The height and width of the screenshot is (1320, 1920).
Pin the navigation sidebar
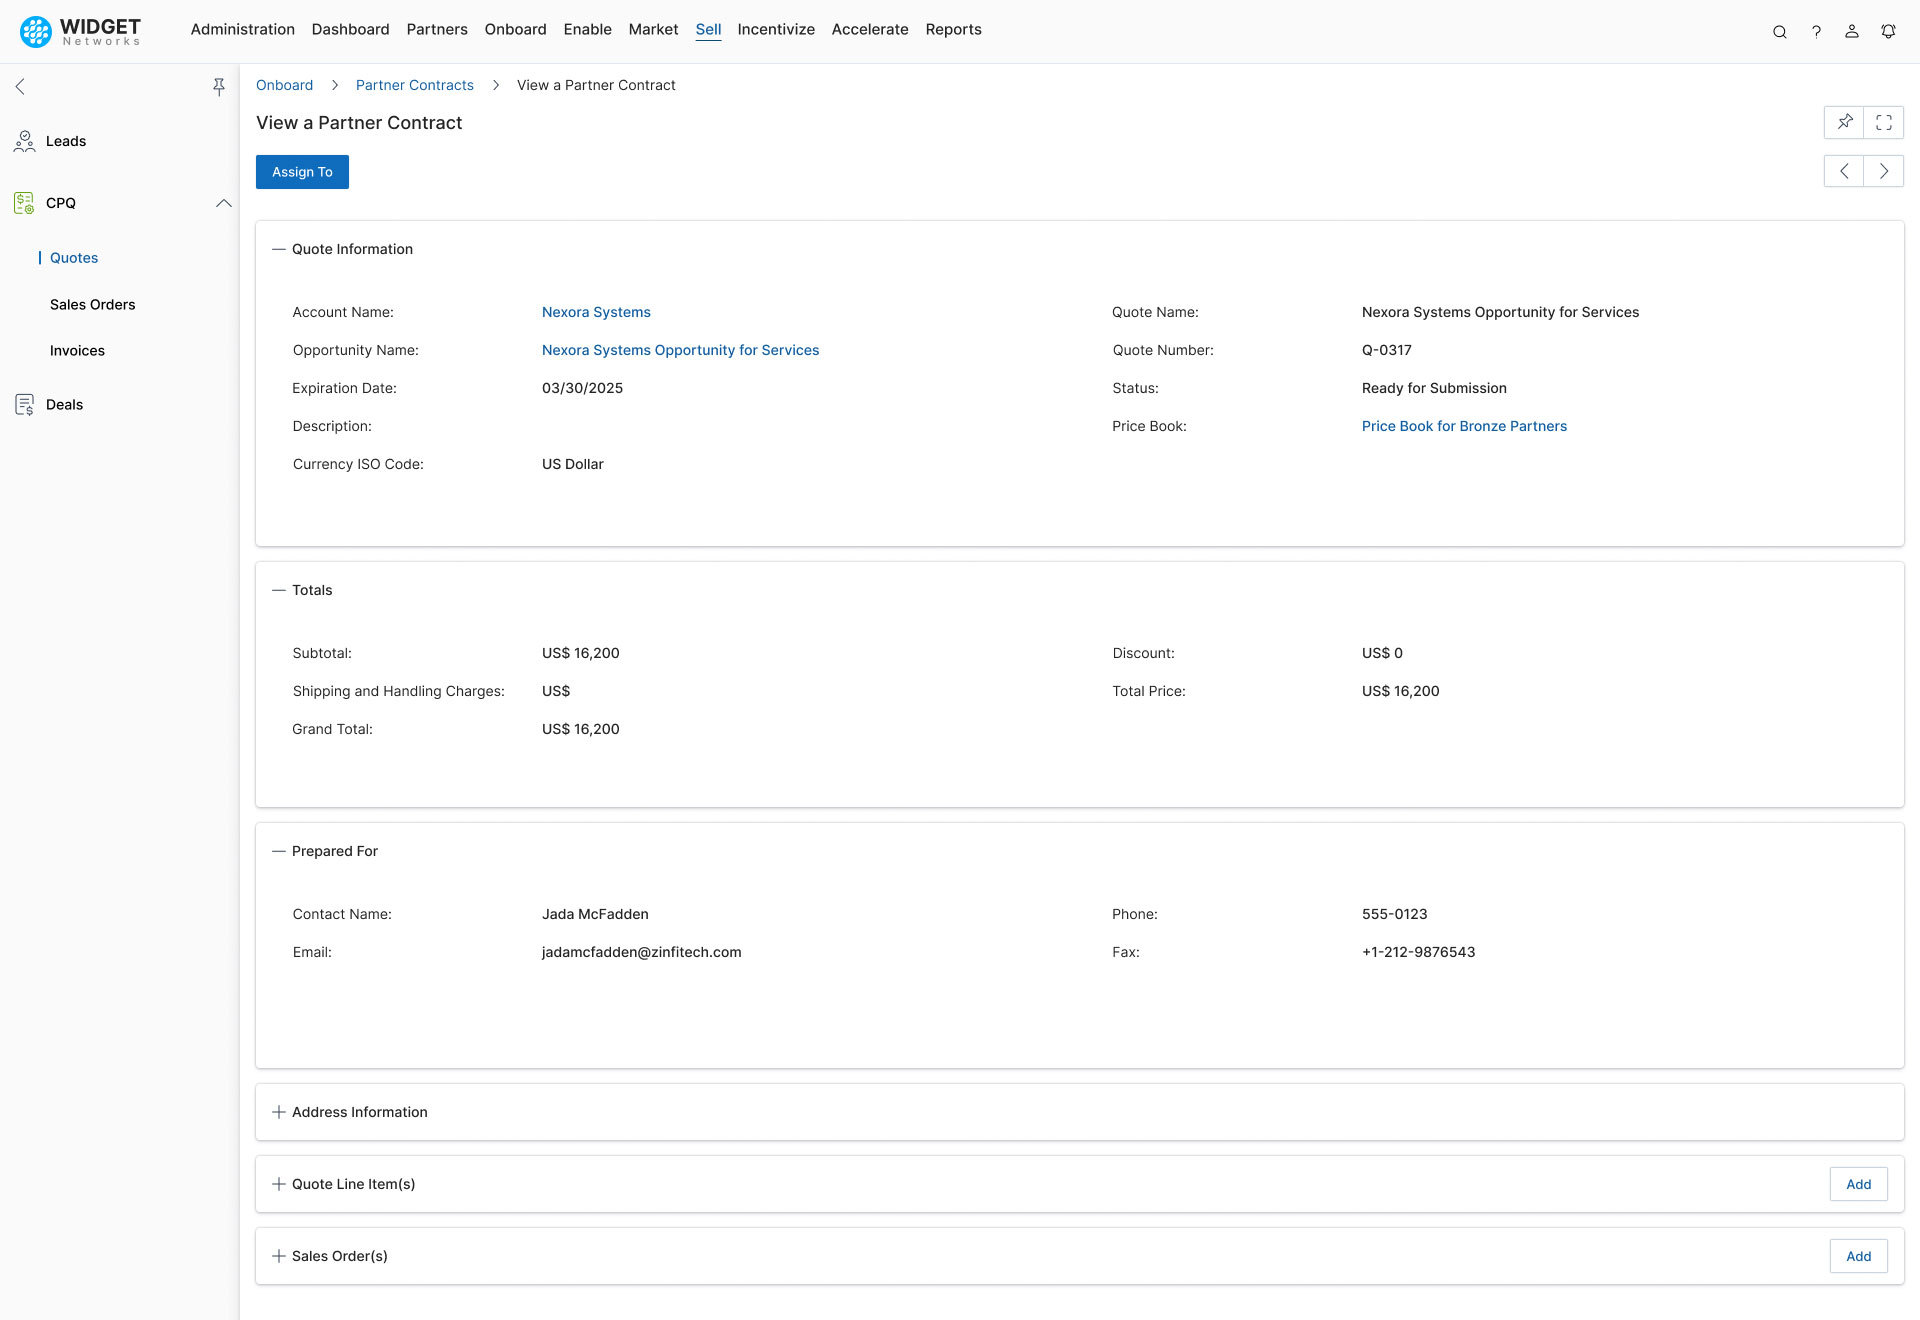(x=219, y=86)
